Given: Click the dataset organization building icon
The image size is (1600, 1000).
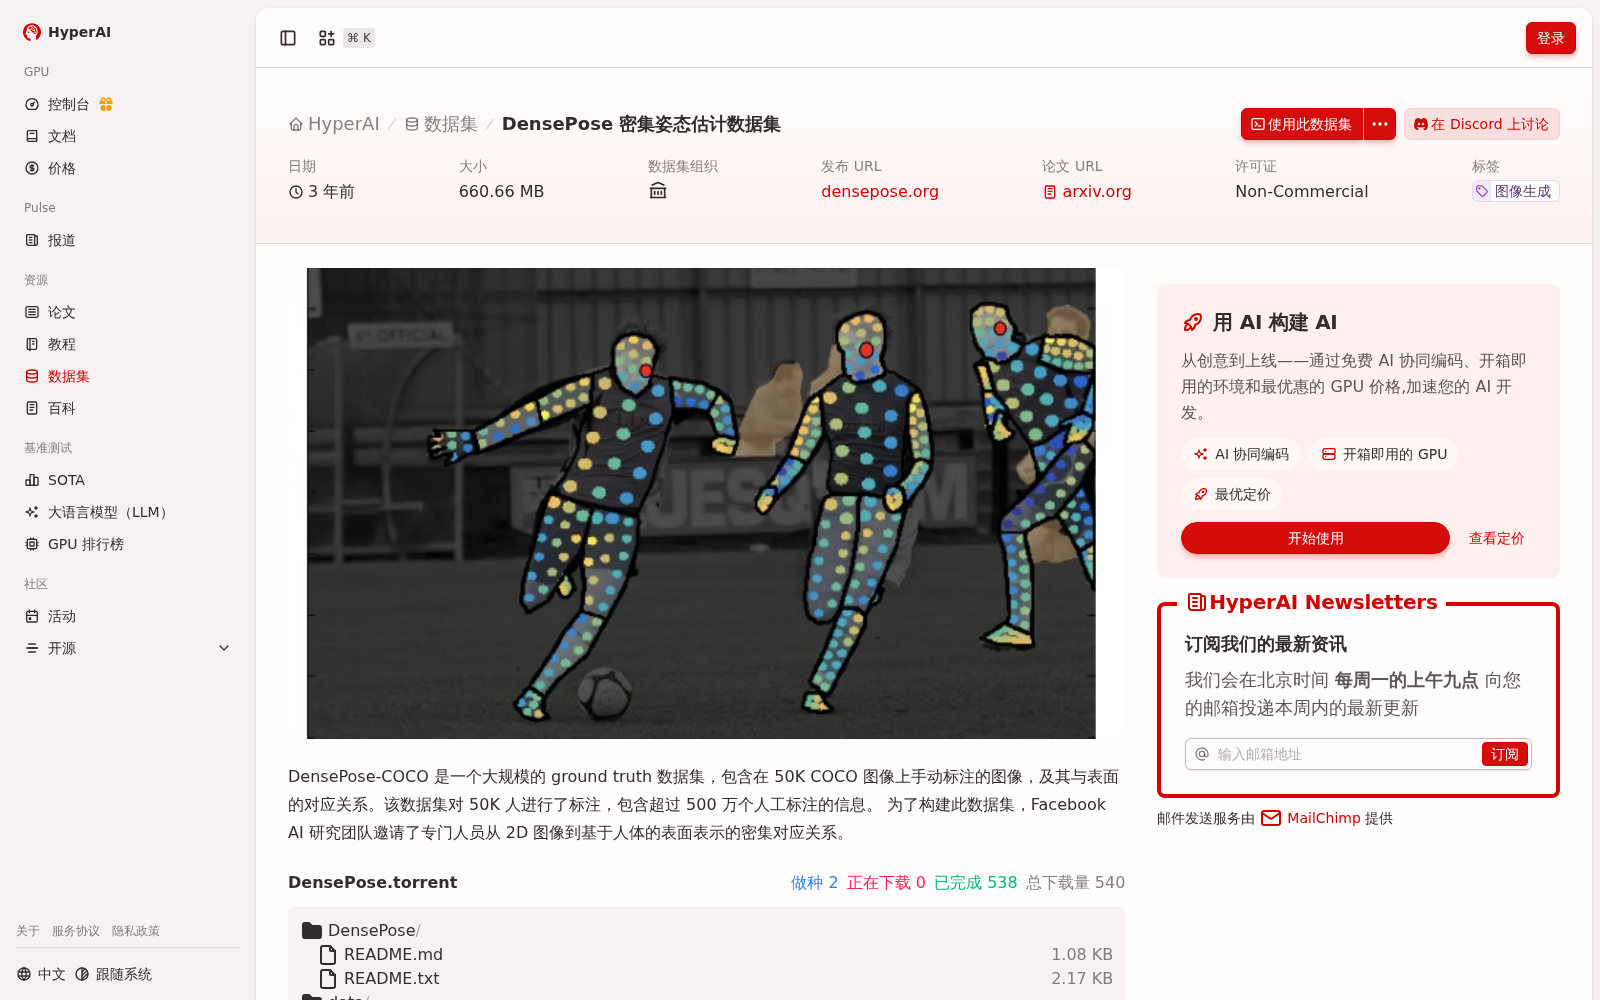Looking at the screenshot, I should click(x=658, y=191).
